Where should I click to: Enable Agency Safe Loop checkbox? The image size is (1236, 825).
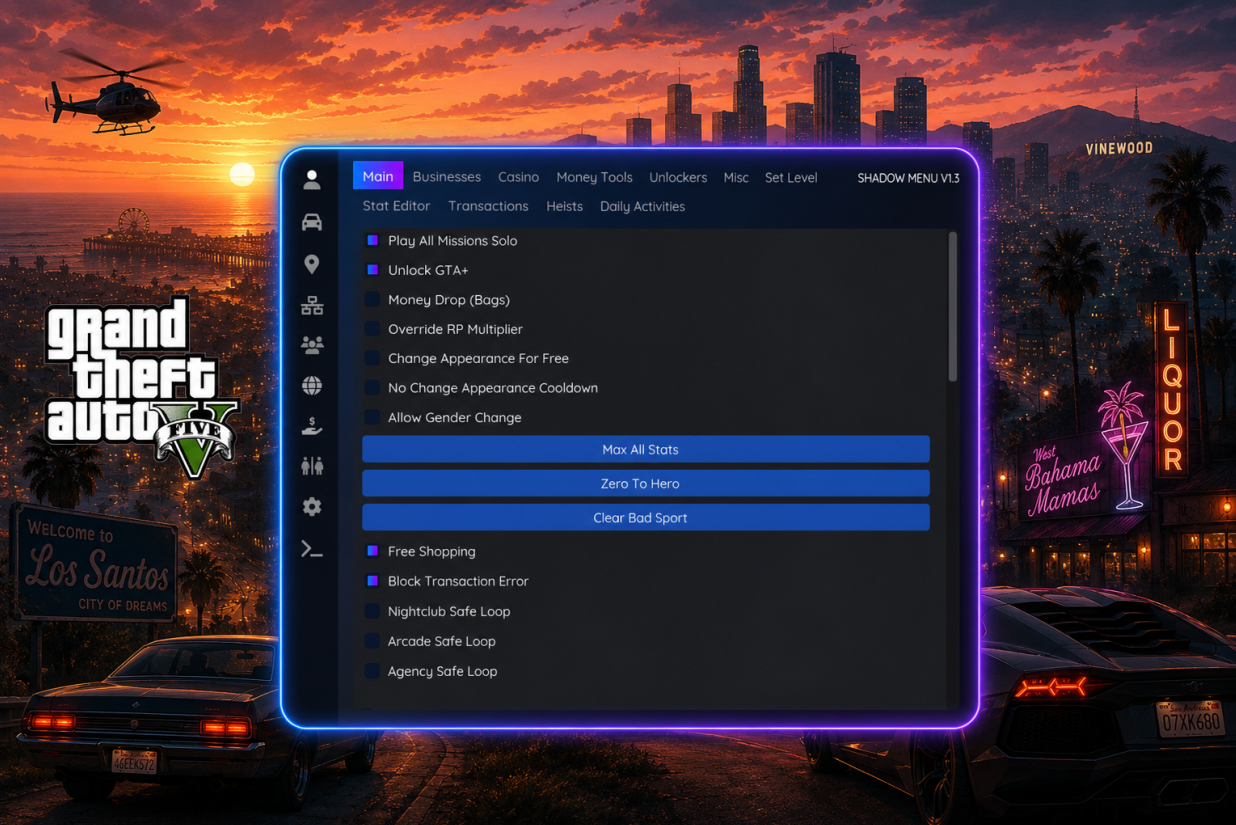pos(372,671)
